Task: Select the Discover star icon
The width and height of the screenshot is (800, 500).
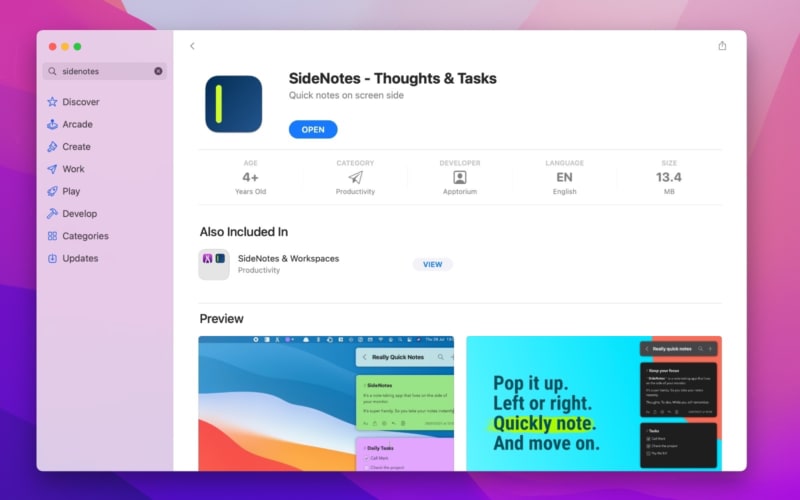Action: 52,102
